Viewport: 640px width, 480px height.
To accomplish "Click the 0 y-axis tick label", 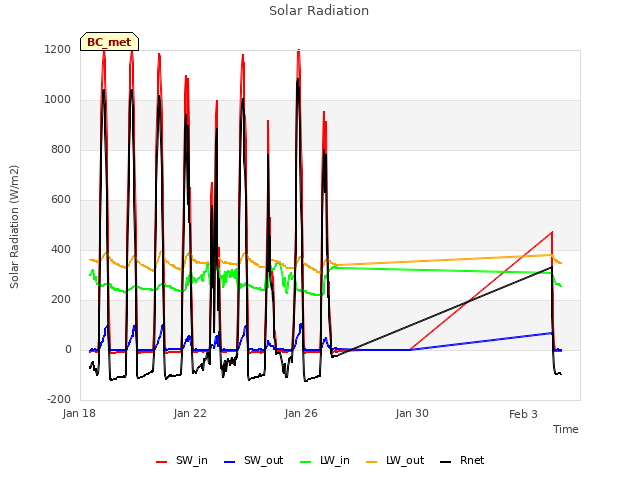I will [68, 350].
